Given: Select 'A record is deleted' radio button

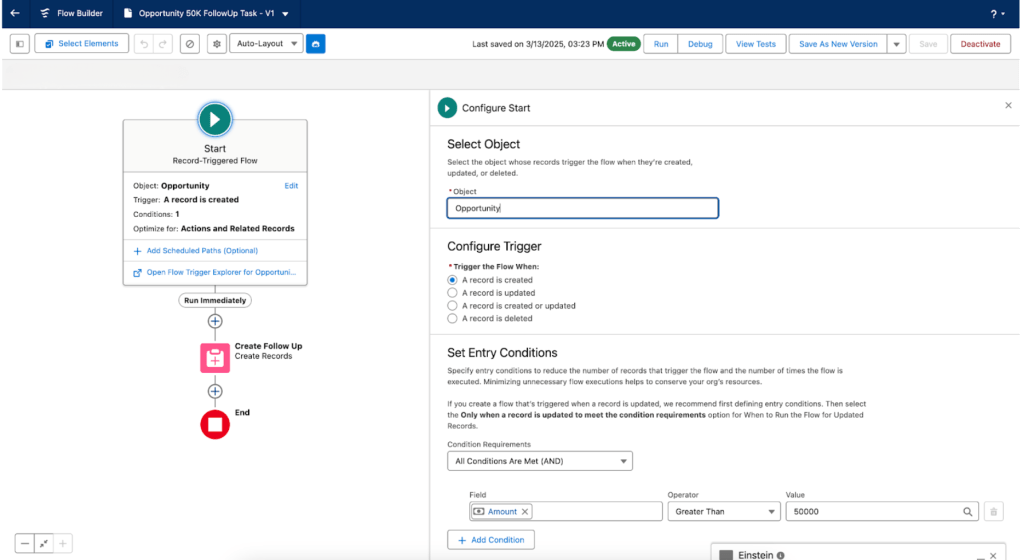Looking at the screenshot, I should [453, 319].
